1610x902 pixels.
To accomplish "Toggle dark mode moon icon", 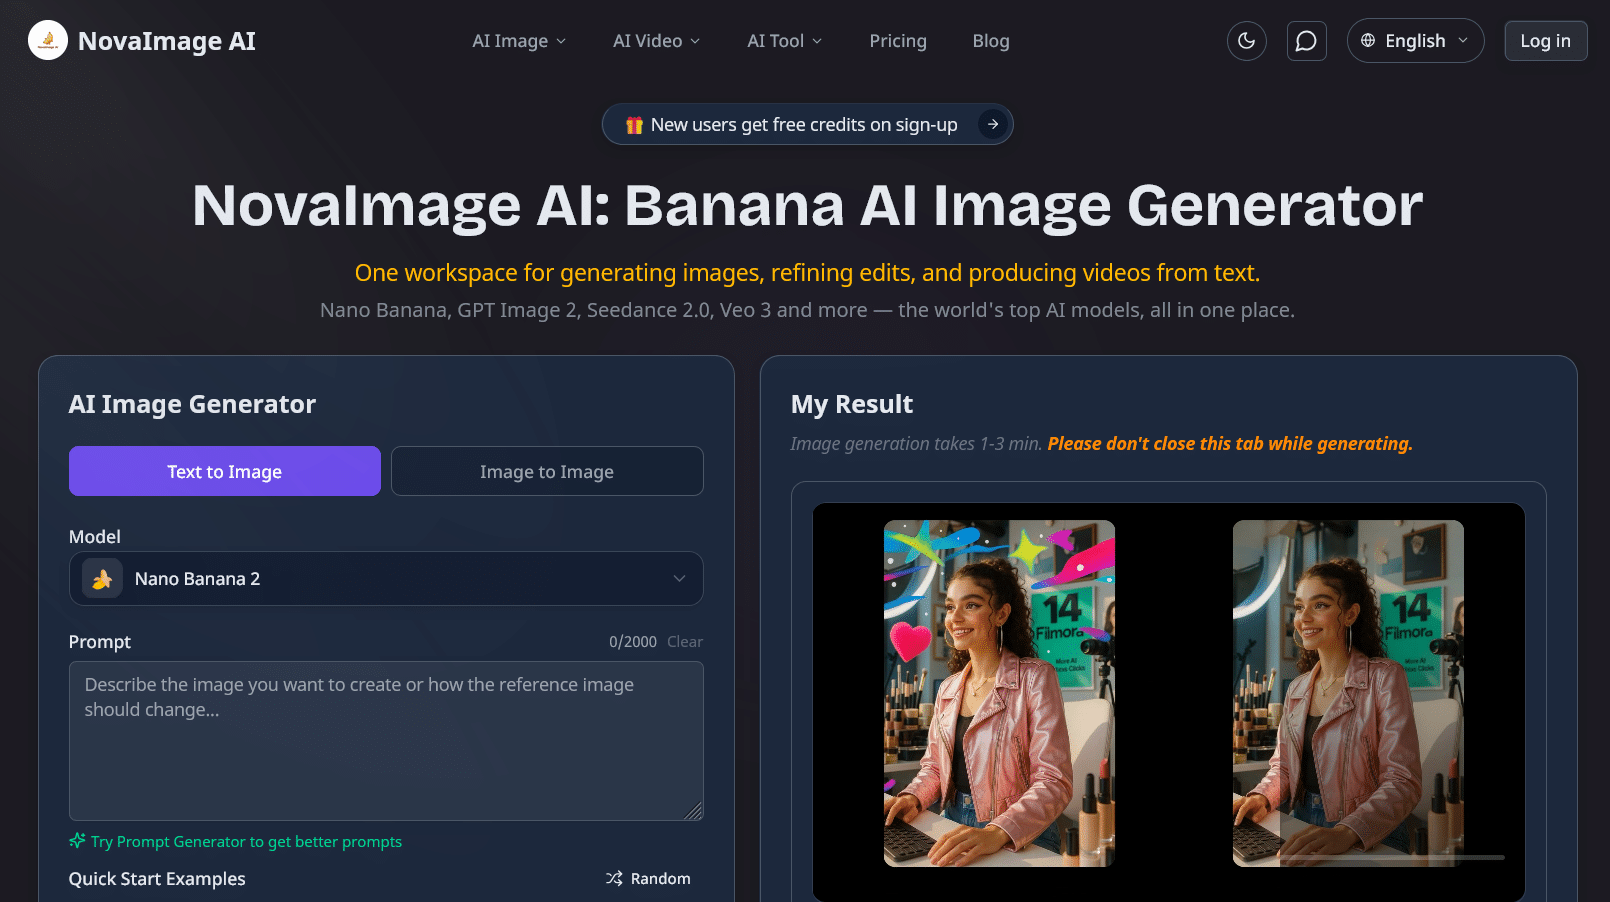I will click(1246, 41).
